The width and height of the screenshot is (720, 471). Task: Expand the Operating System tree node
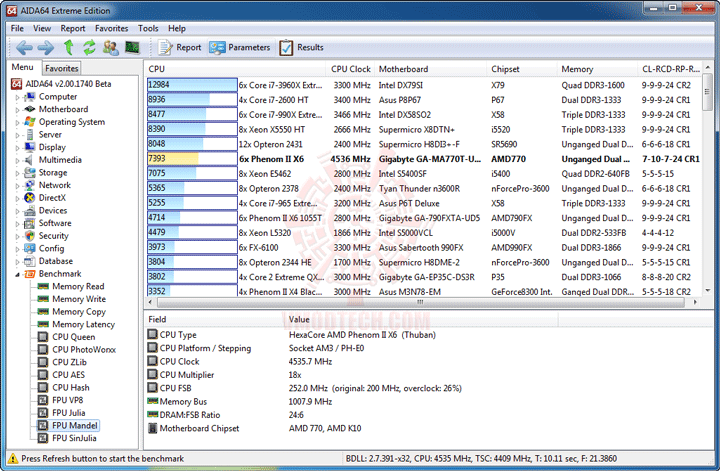point(17,123)
